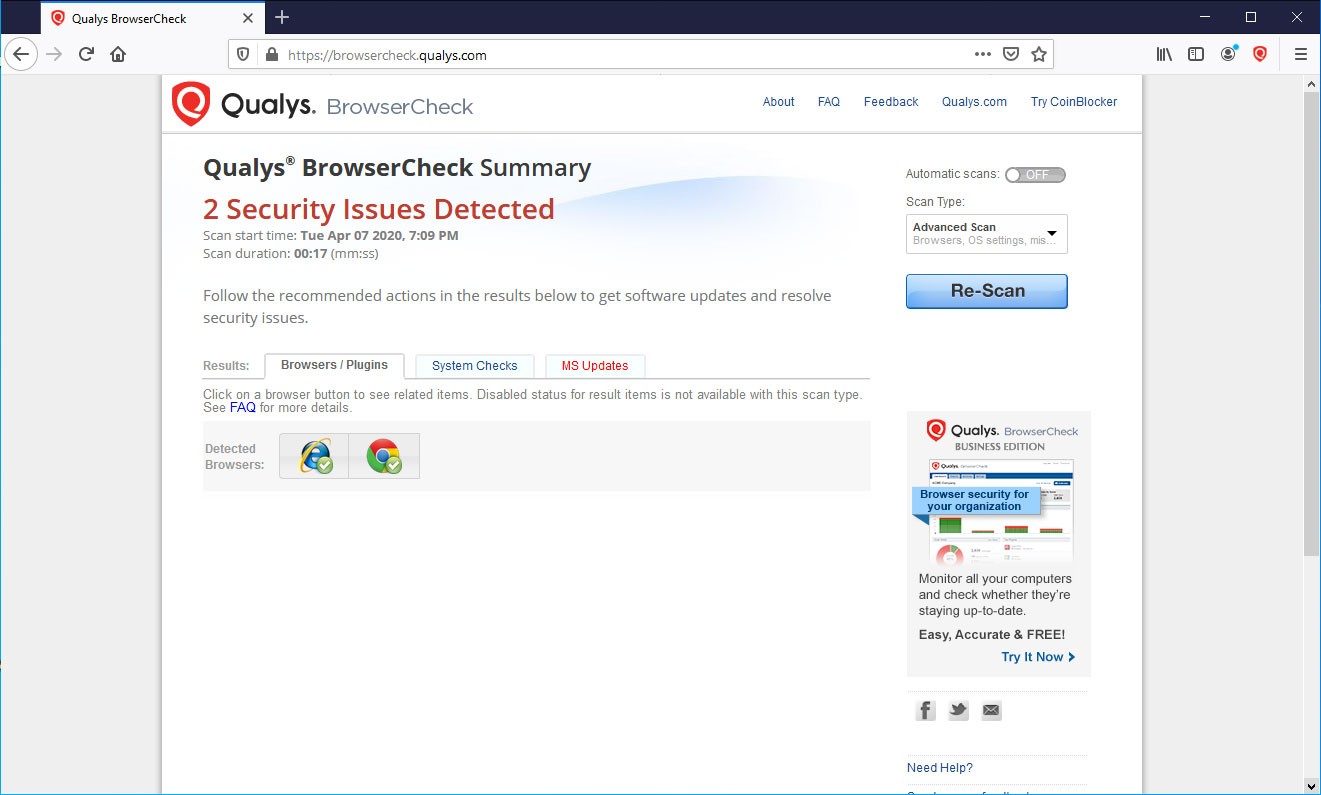Screen dimensions: 1321x795
Task: Switch to the MS Updates tab
Action: click(595, 366)
